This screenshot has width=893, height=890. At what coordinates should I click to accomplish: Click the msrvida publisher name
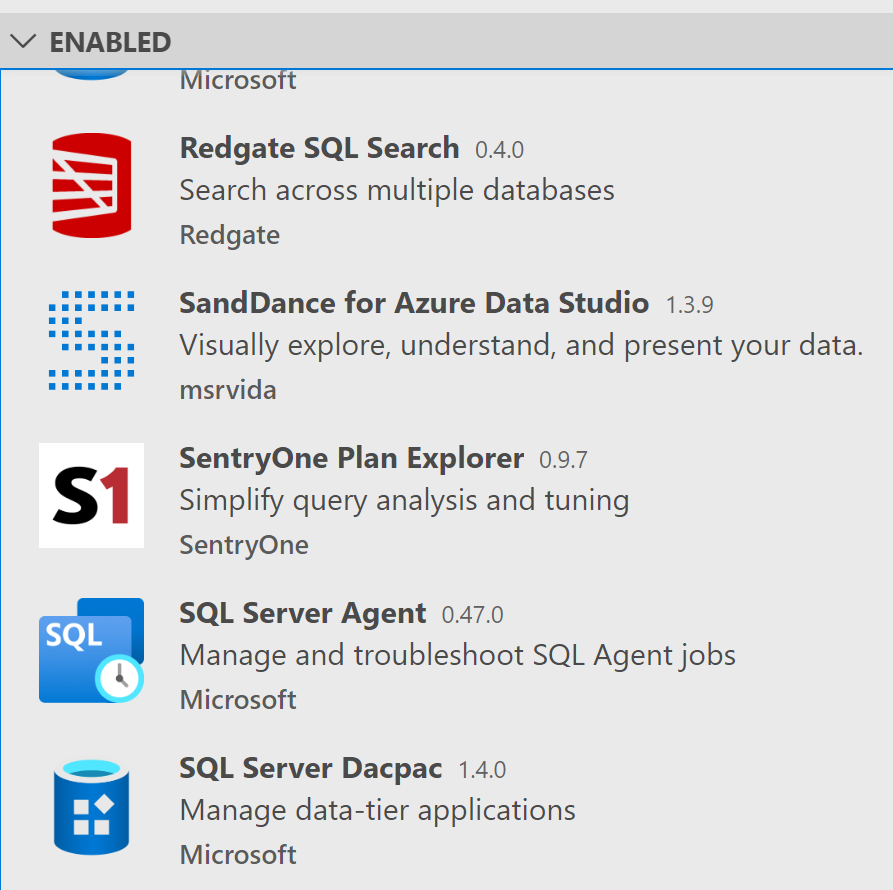[228, 391]
